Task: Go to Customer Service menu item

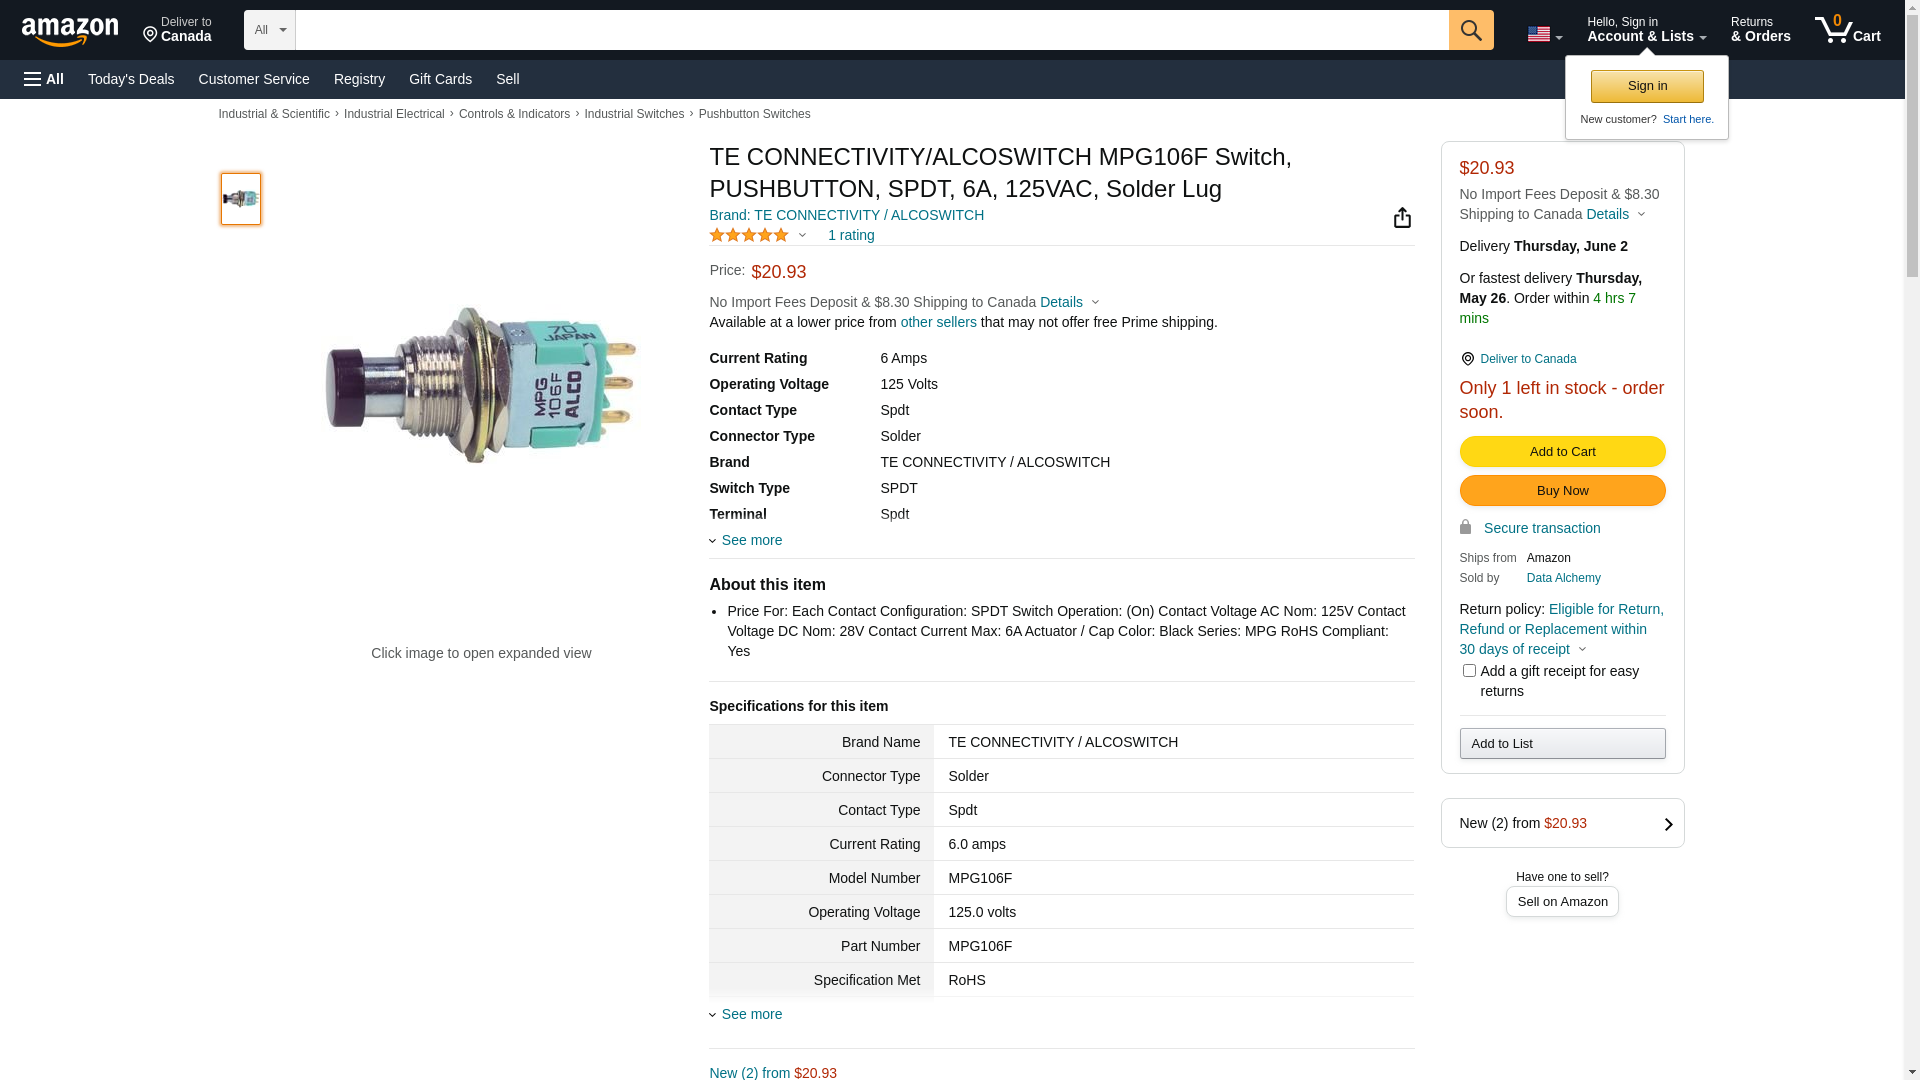Action: tap(254, 79)
